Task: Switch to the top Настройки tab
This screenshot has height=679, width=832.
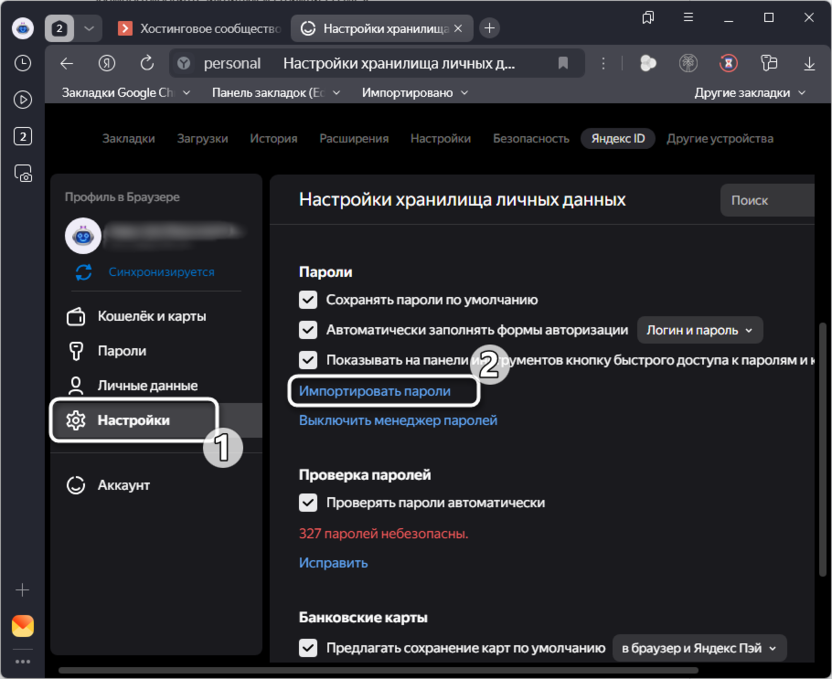Action: pyautogui.click(x=440, y=139)
